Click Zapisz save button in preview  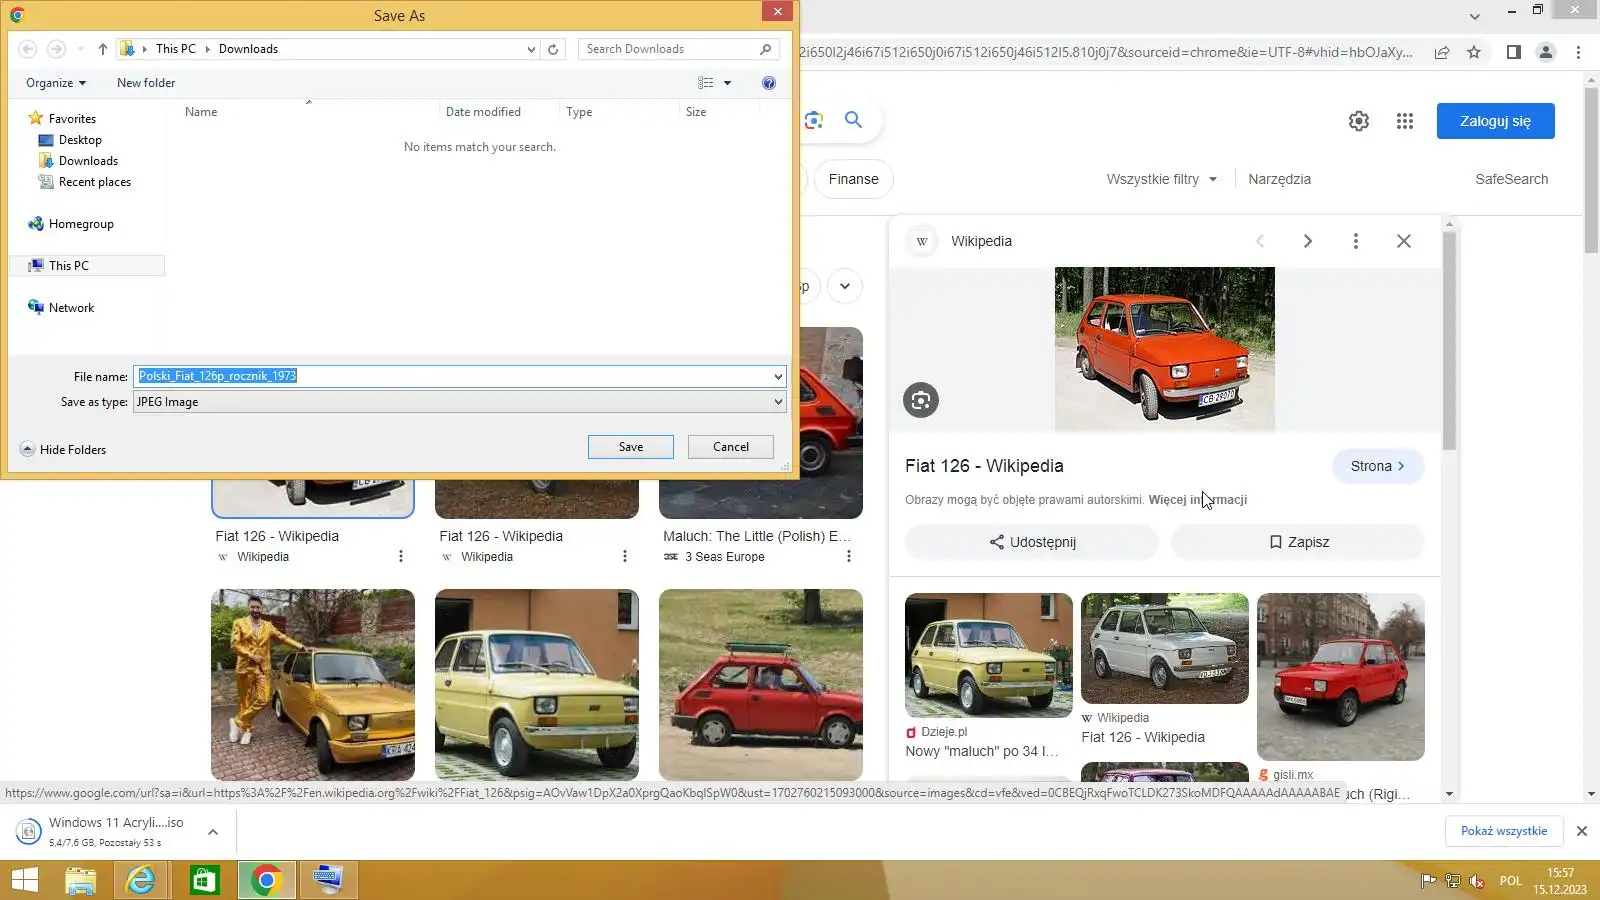coord(1298,542)
